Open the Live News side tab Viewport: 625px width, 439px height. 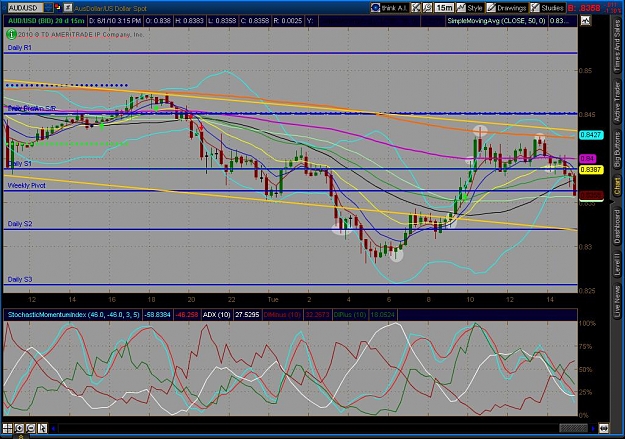(x=617, y=299)
